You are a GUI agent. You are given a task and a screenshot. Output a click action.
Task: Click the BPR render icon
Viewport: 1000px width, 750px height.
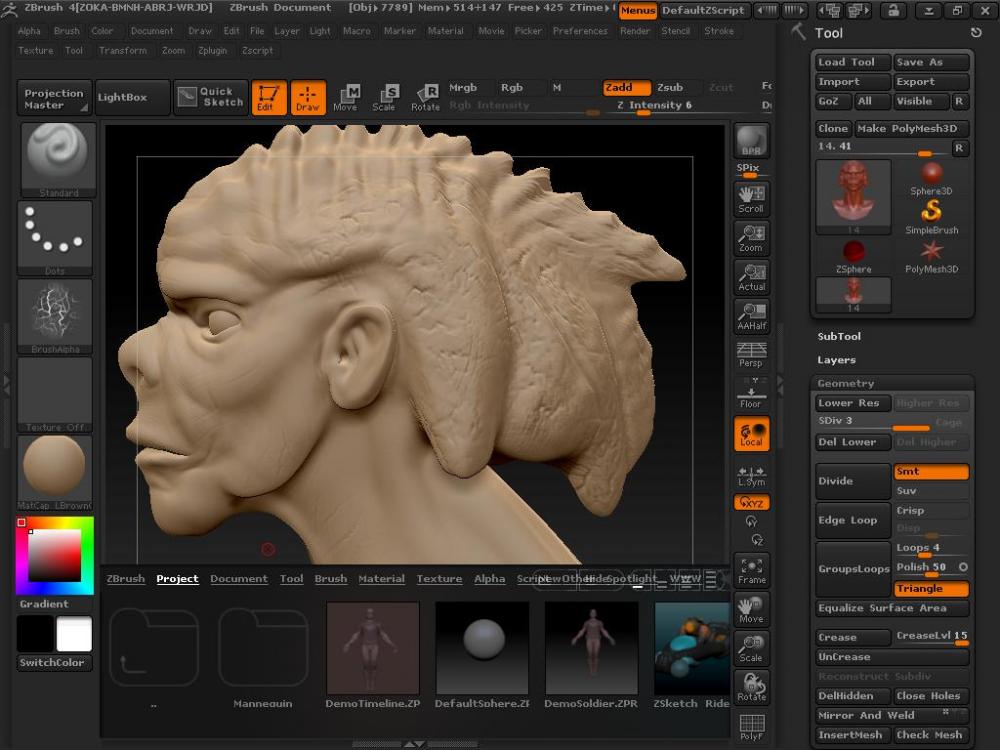[x=751, y=142]
